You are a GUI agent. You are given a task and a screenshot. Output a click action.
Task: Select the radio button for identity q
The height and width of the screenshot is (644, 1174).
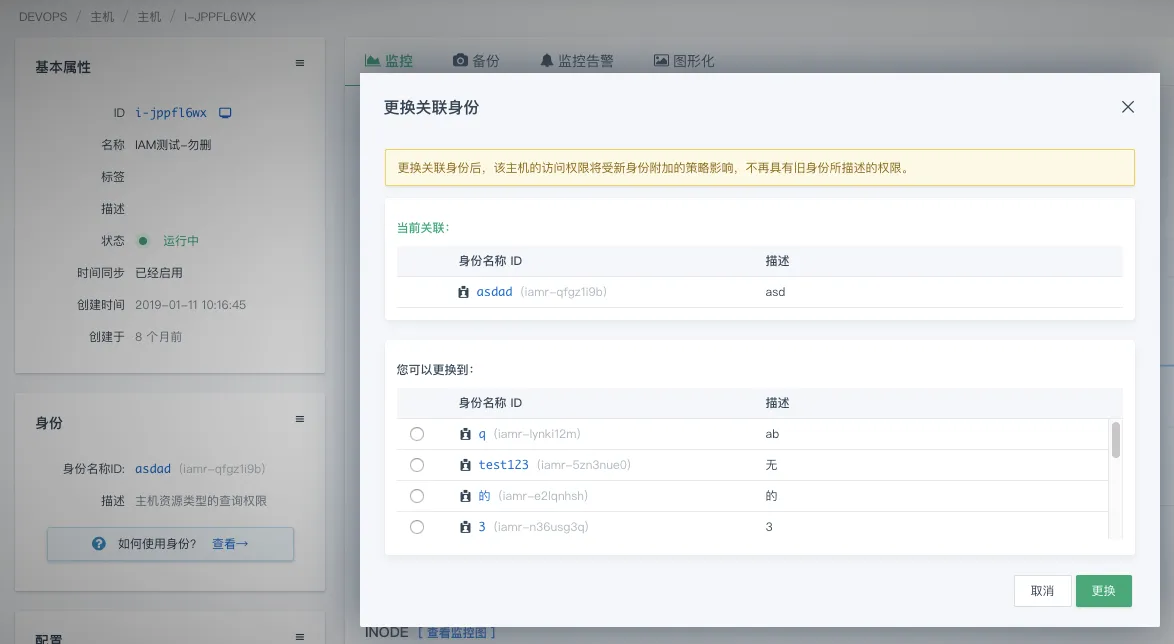click(417, 433)
